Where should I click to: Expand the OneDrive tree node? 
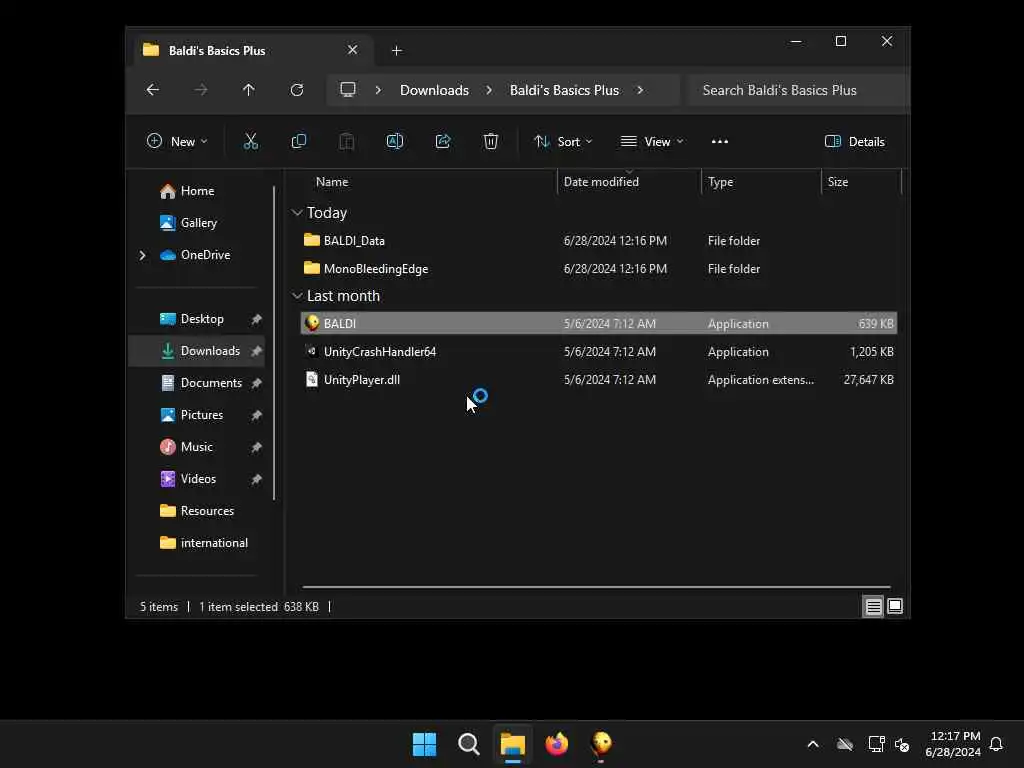142,255
